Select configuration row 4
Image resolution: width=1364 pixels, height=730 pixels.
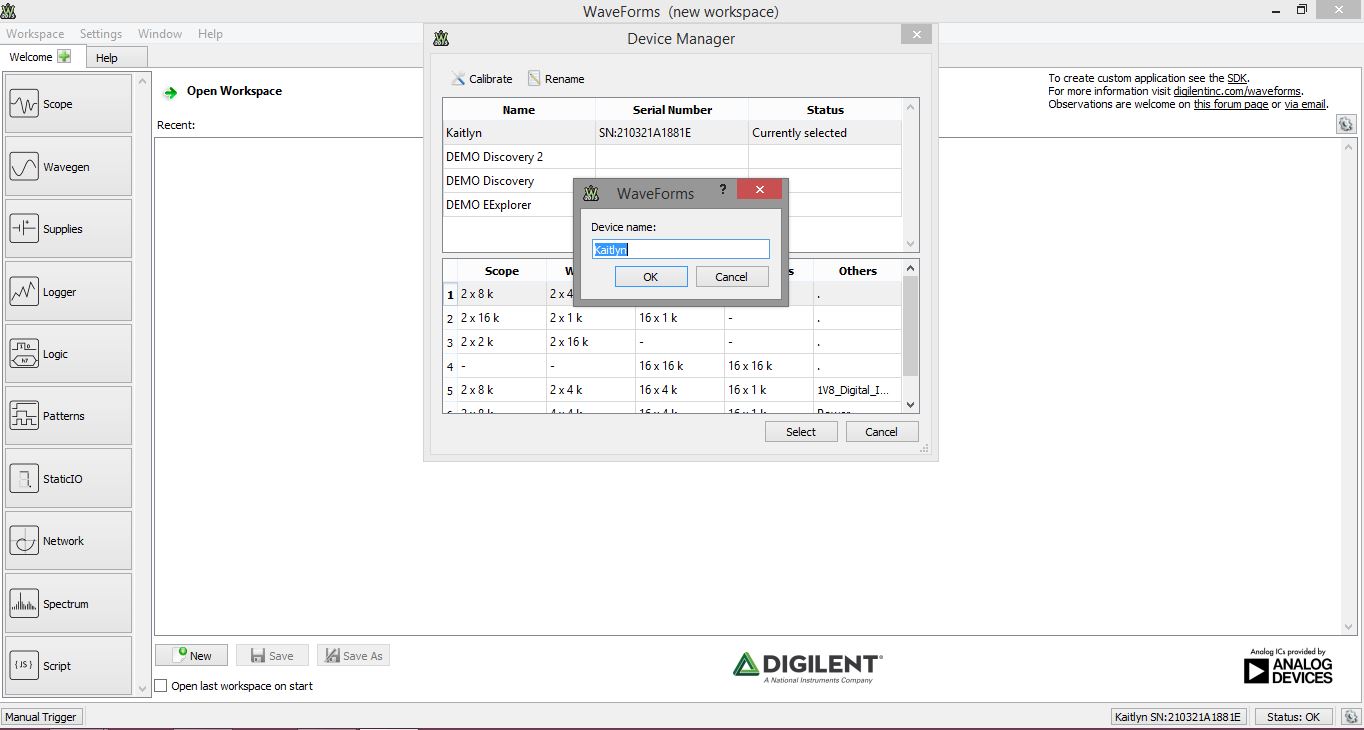(672, 366)
